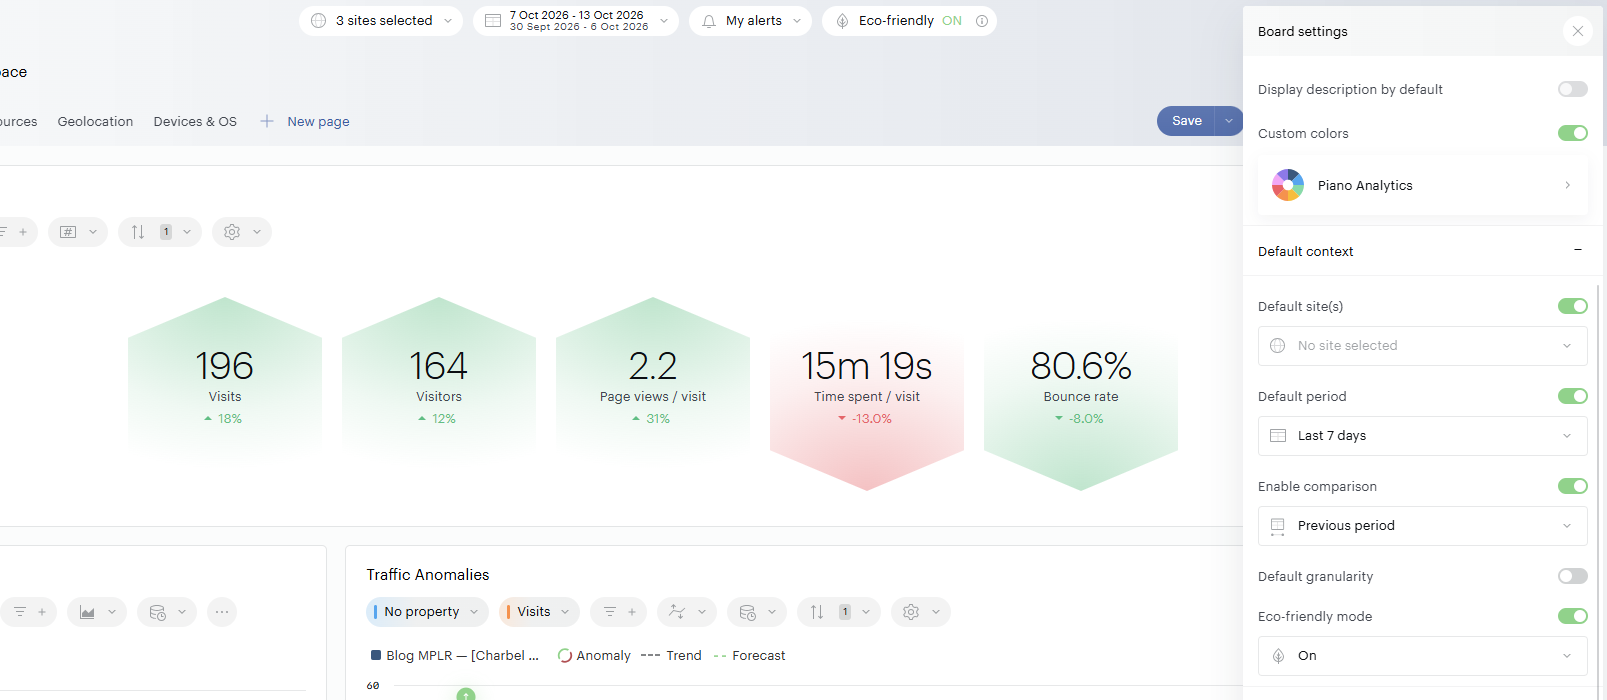
Task: Click the Save button
Action: click(1186, 121)
